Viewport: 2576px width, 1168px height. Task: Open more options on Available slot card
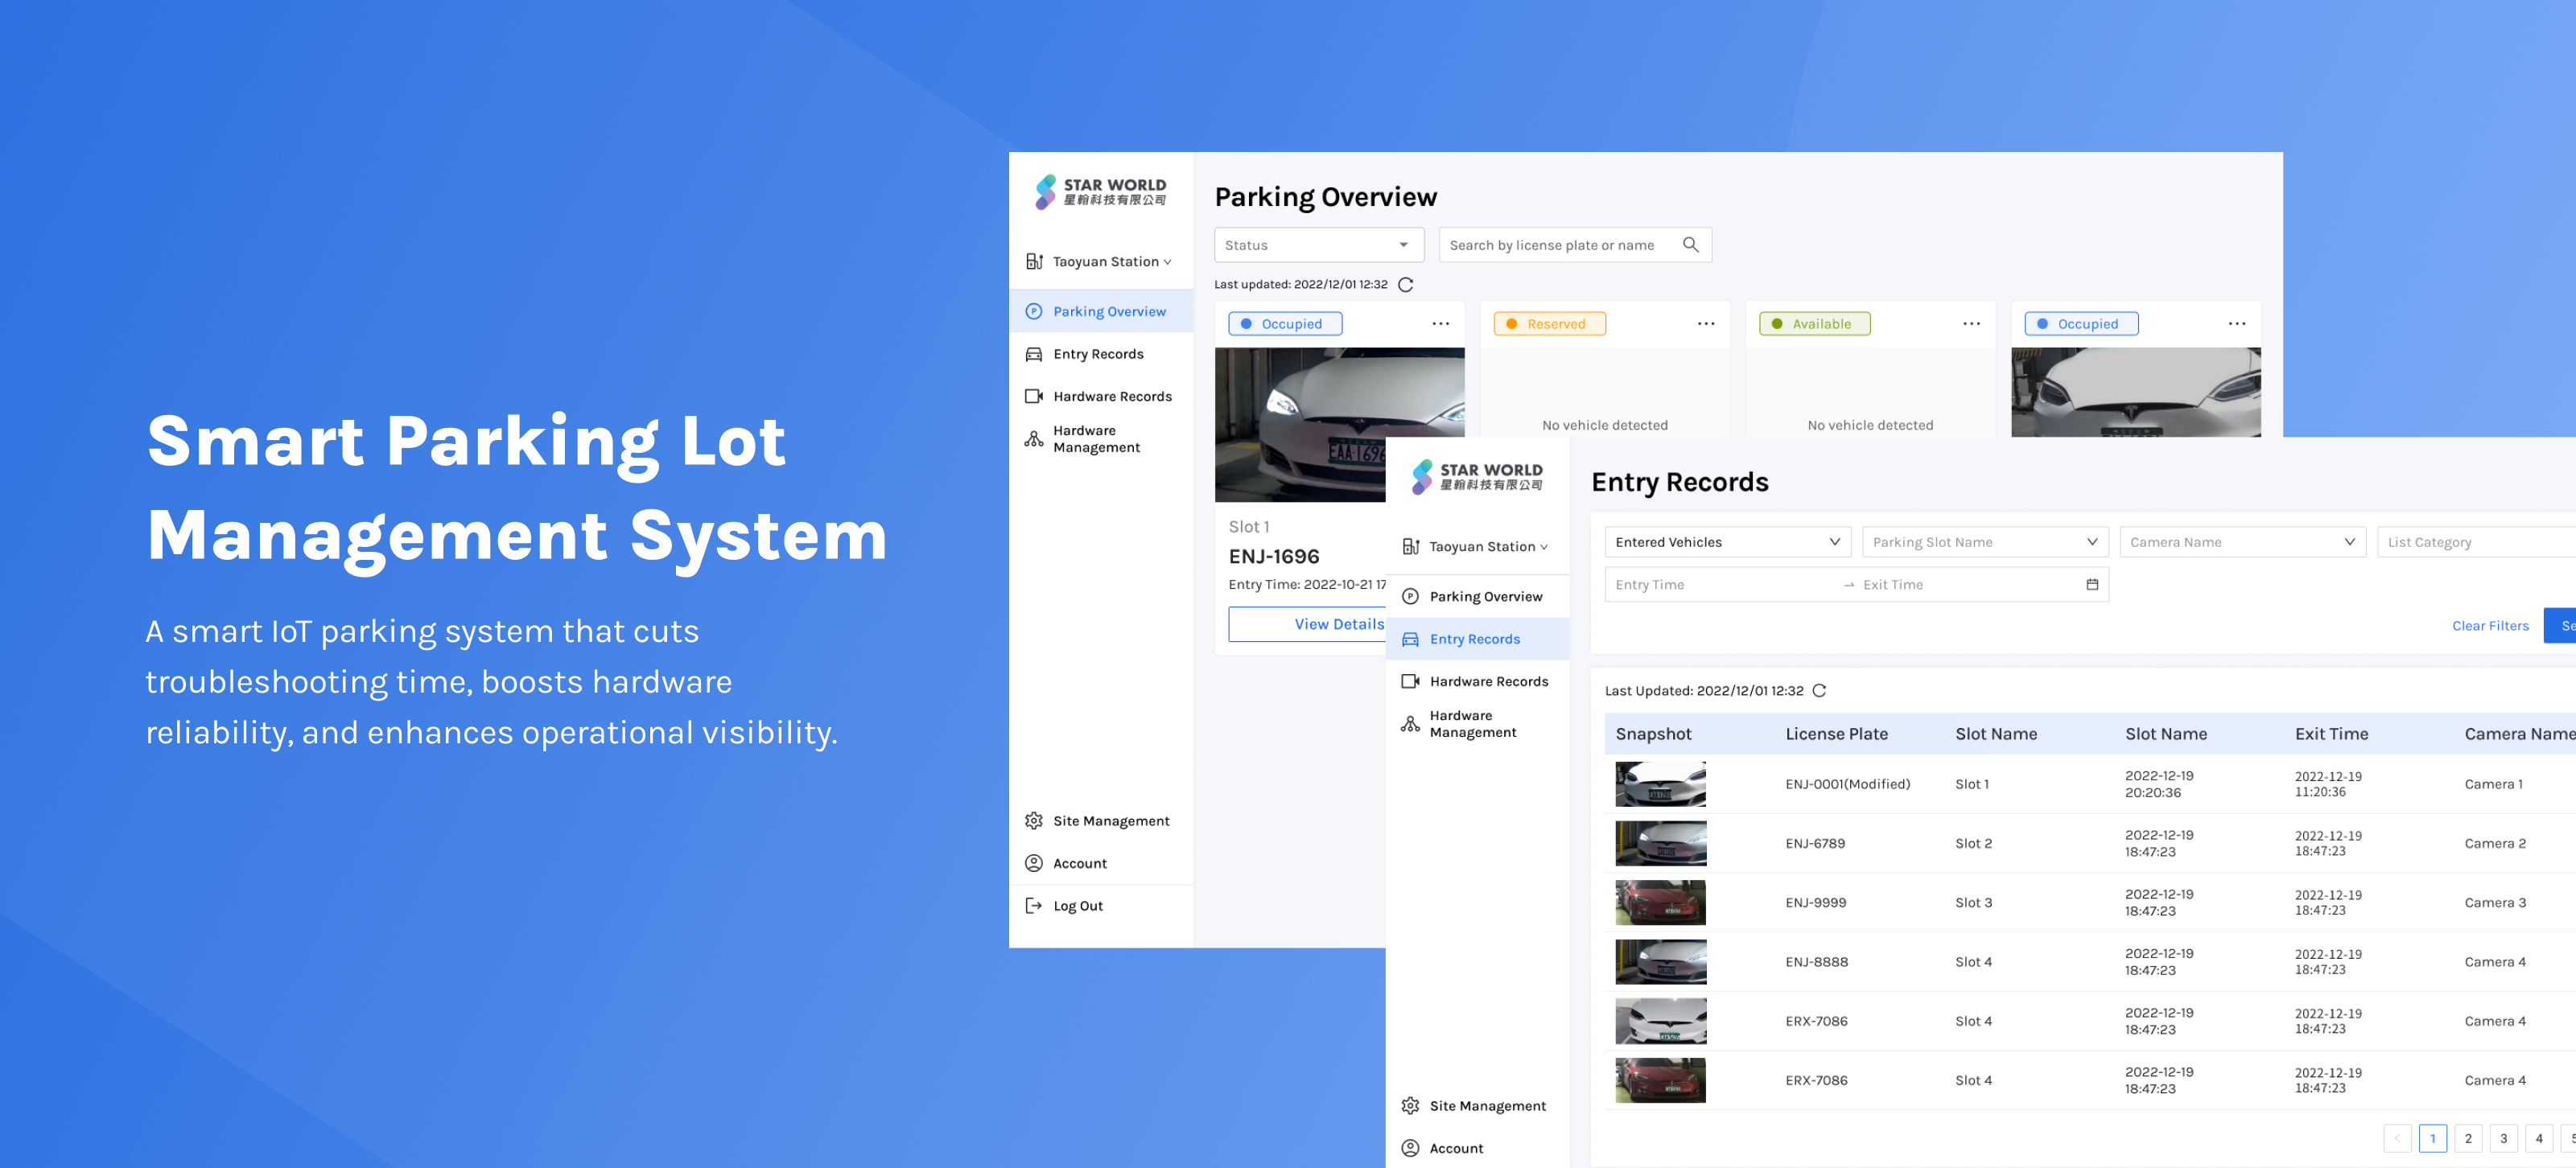pyautogui.click(x=1971, y=324)
